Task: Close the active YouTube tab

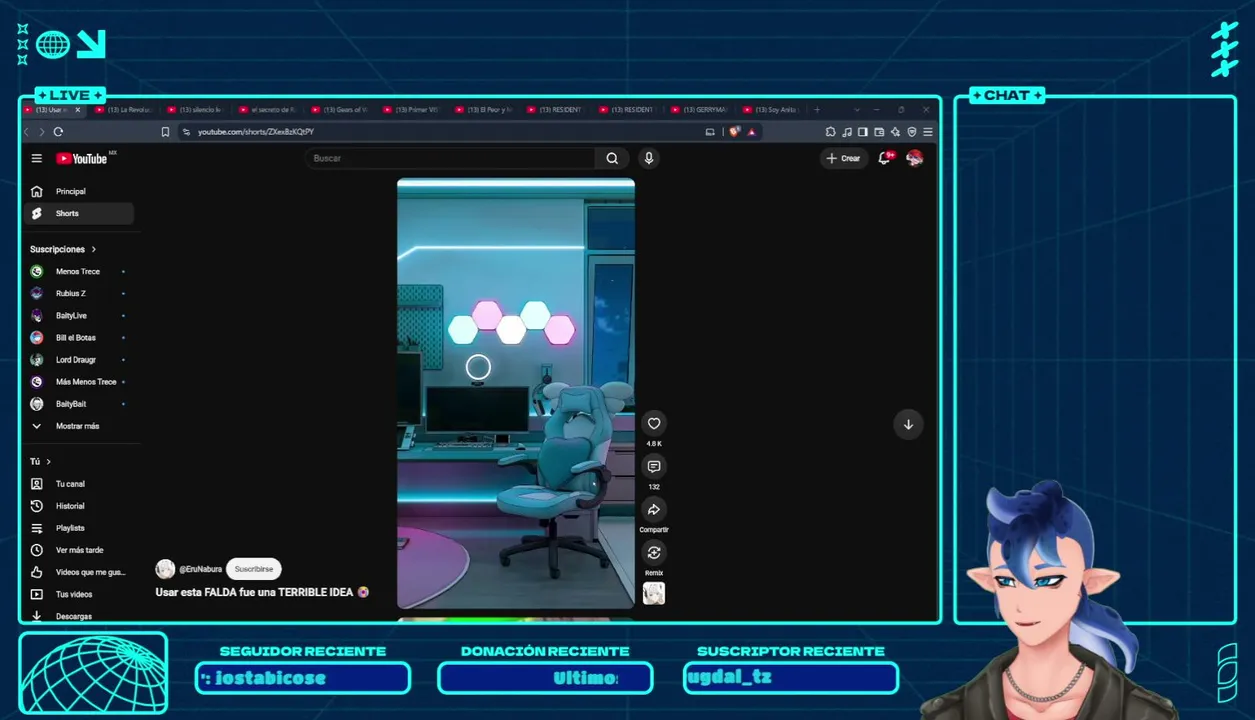Action: point(78,110)
